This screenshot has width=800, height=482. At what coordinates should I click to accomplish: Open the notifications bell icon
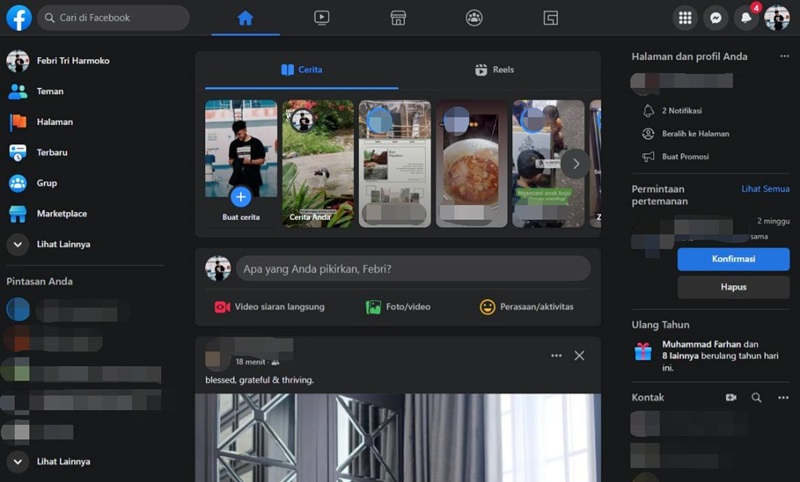pyautogui.click(x=746, y=18)
